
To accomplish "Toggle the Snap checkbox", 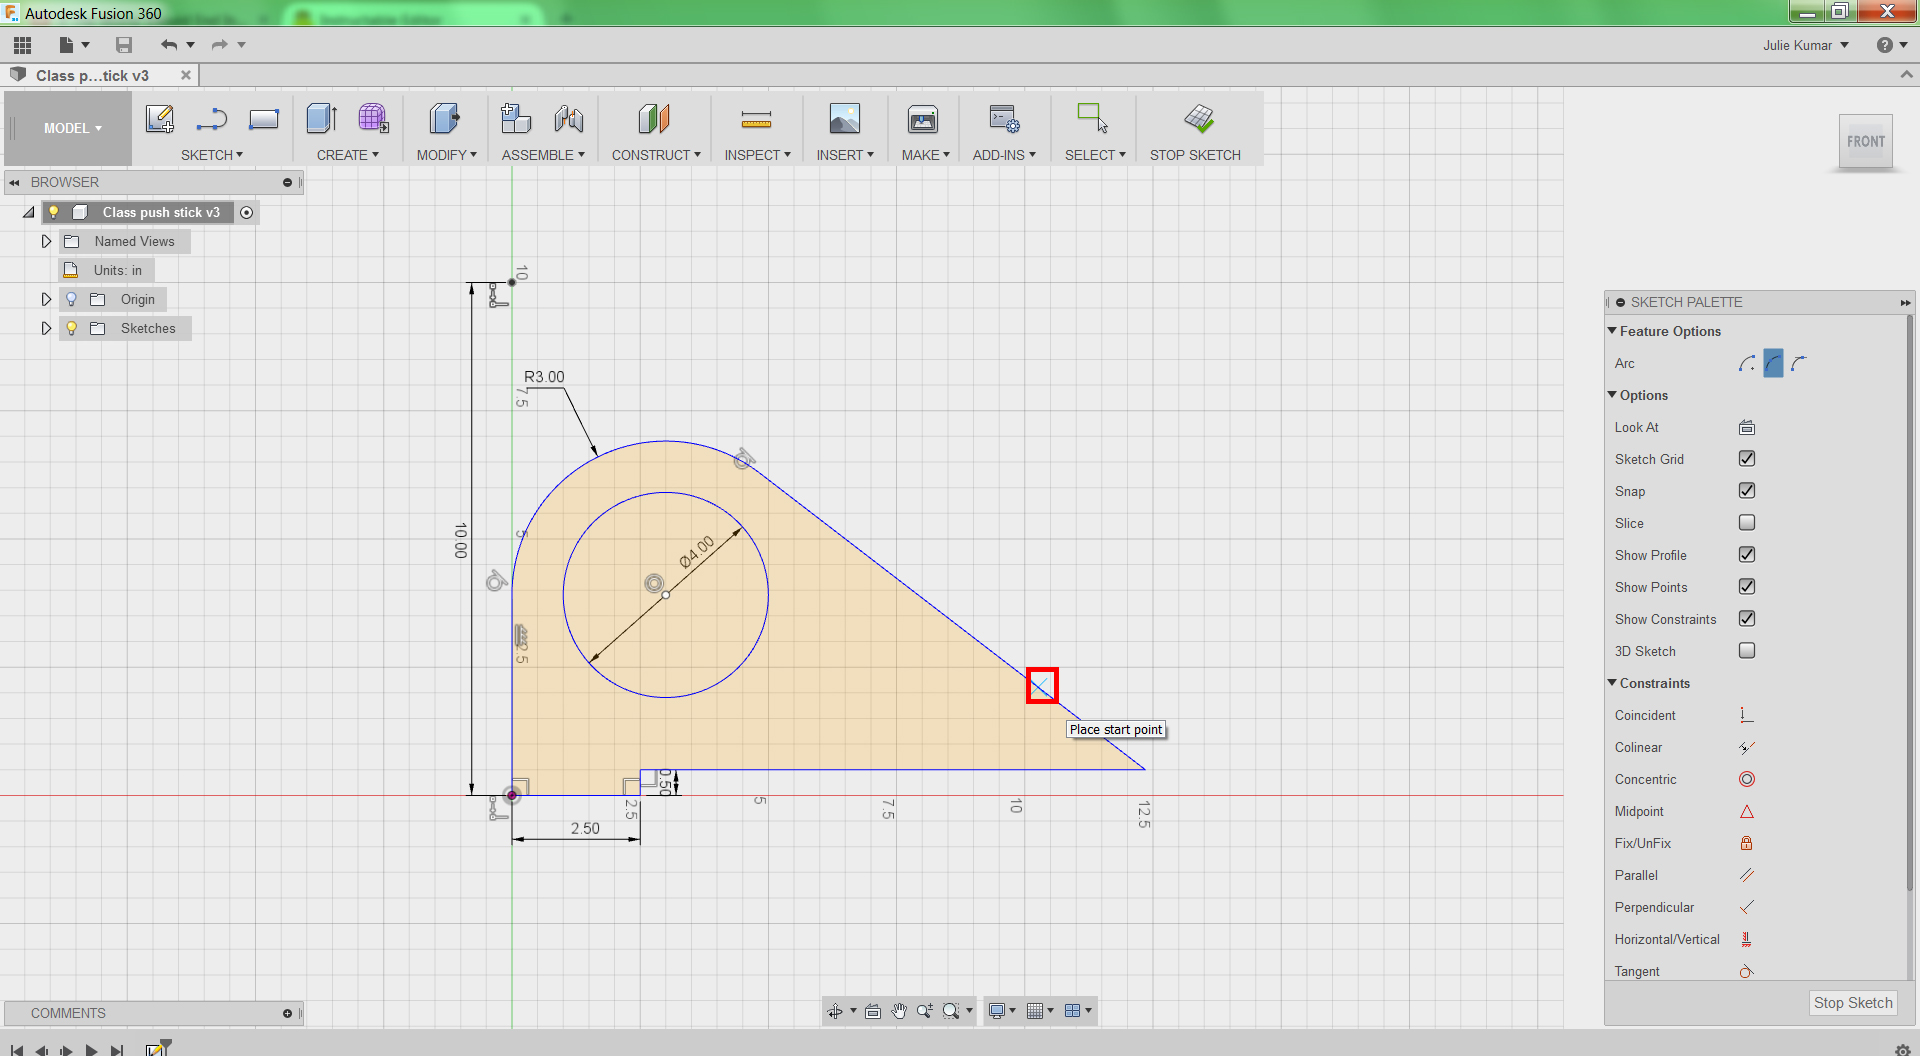I will coord(1747,491).
